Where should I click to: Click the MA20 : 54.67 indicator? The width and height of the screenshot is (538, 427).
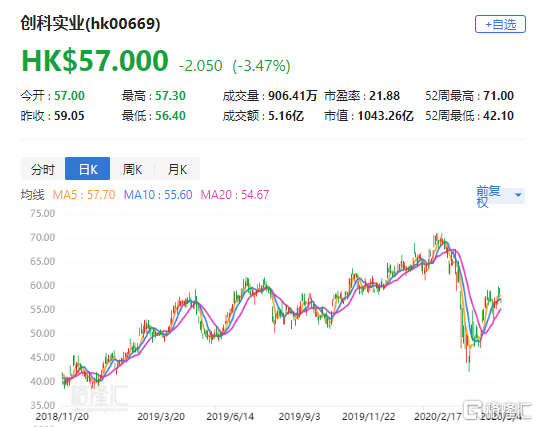click(235, 195)
